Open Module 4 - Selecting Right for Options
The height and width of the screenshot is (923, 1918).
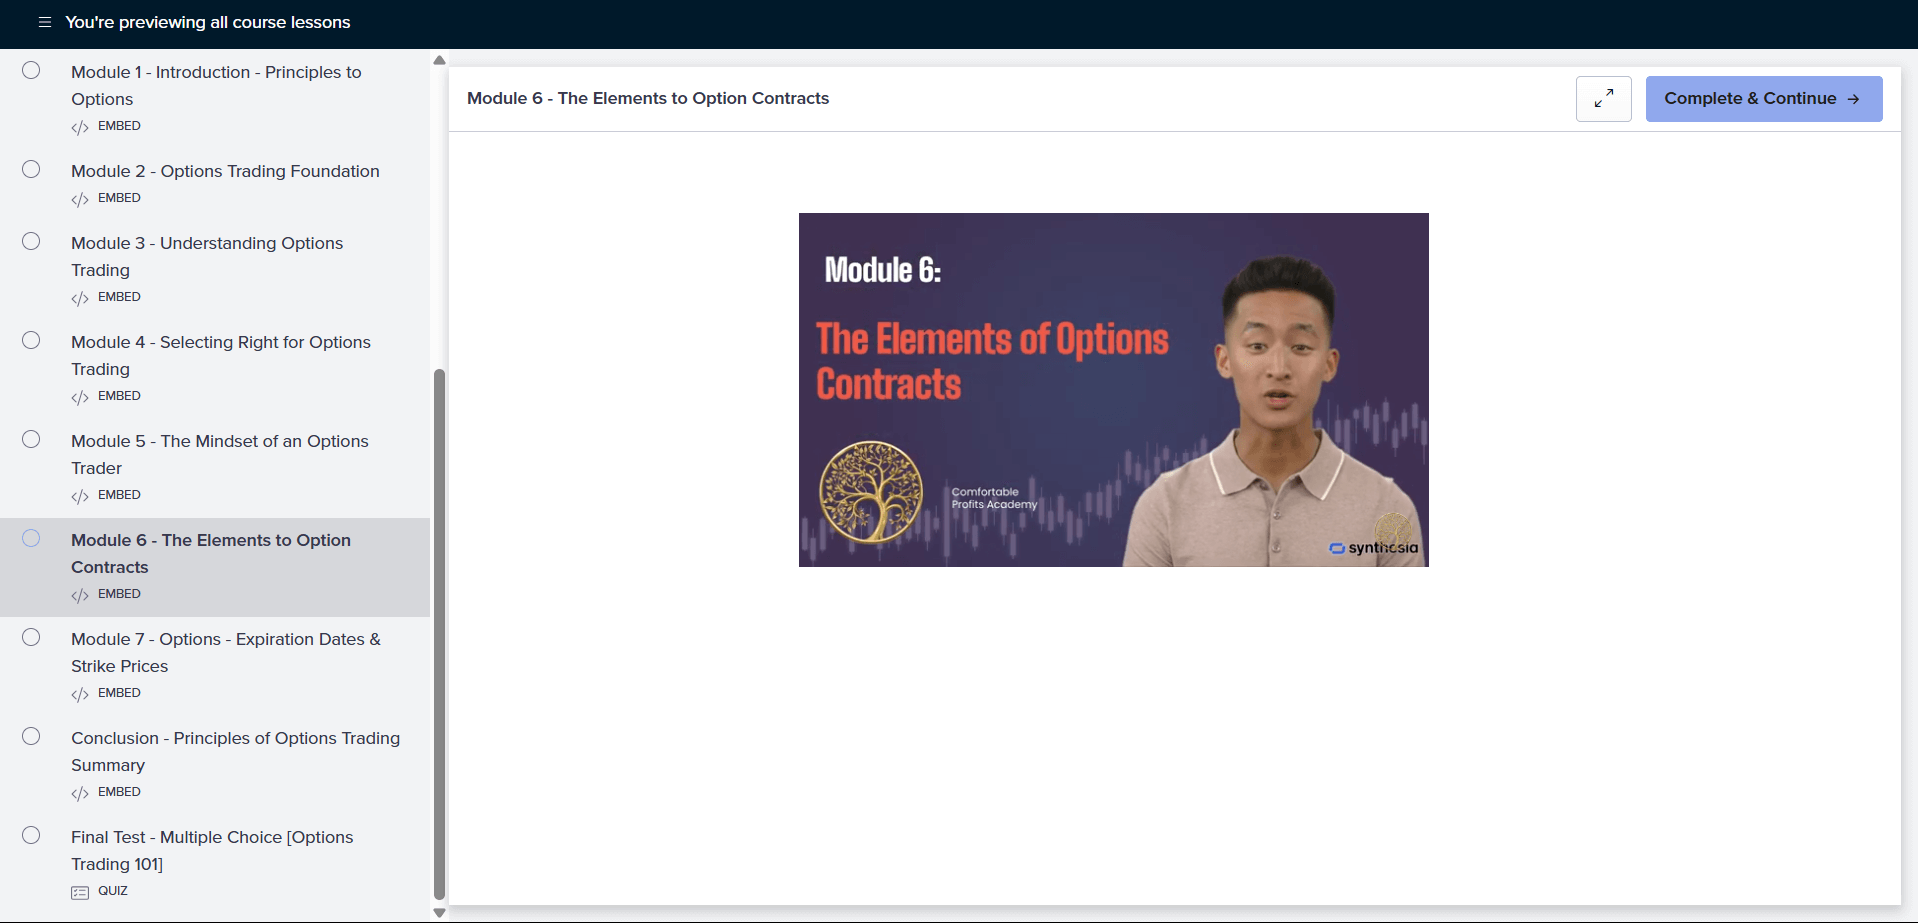[221, 355]
